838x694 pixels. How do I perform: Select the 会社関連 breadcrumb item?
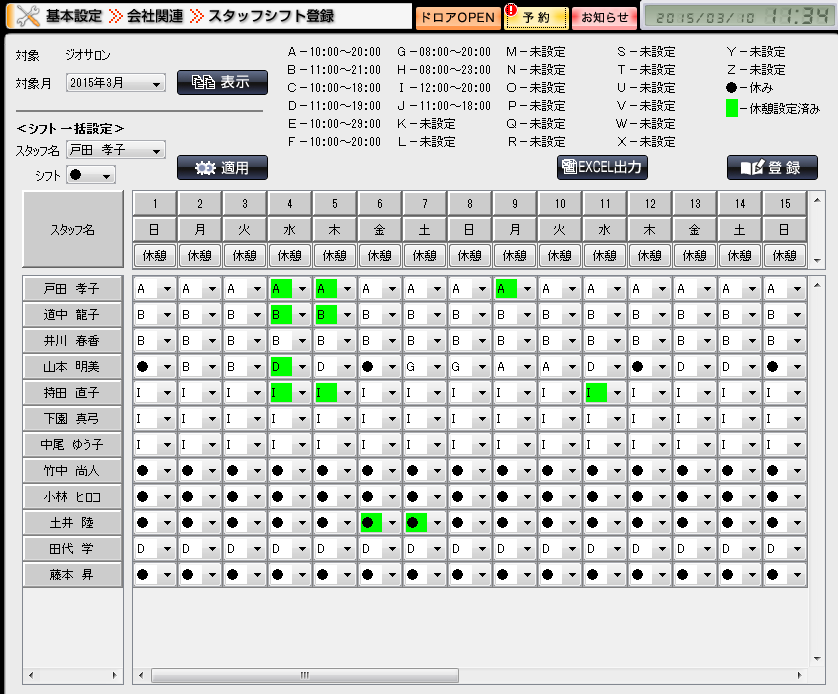coord(160,17)
